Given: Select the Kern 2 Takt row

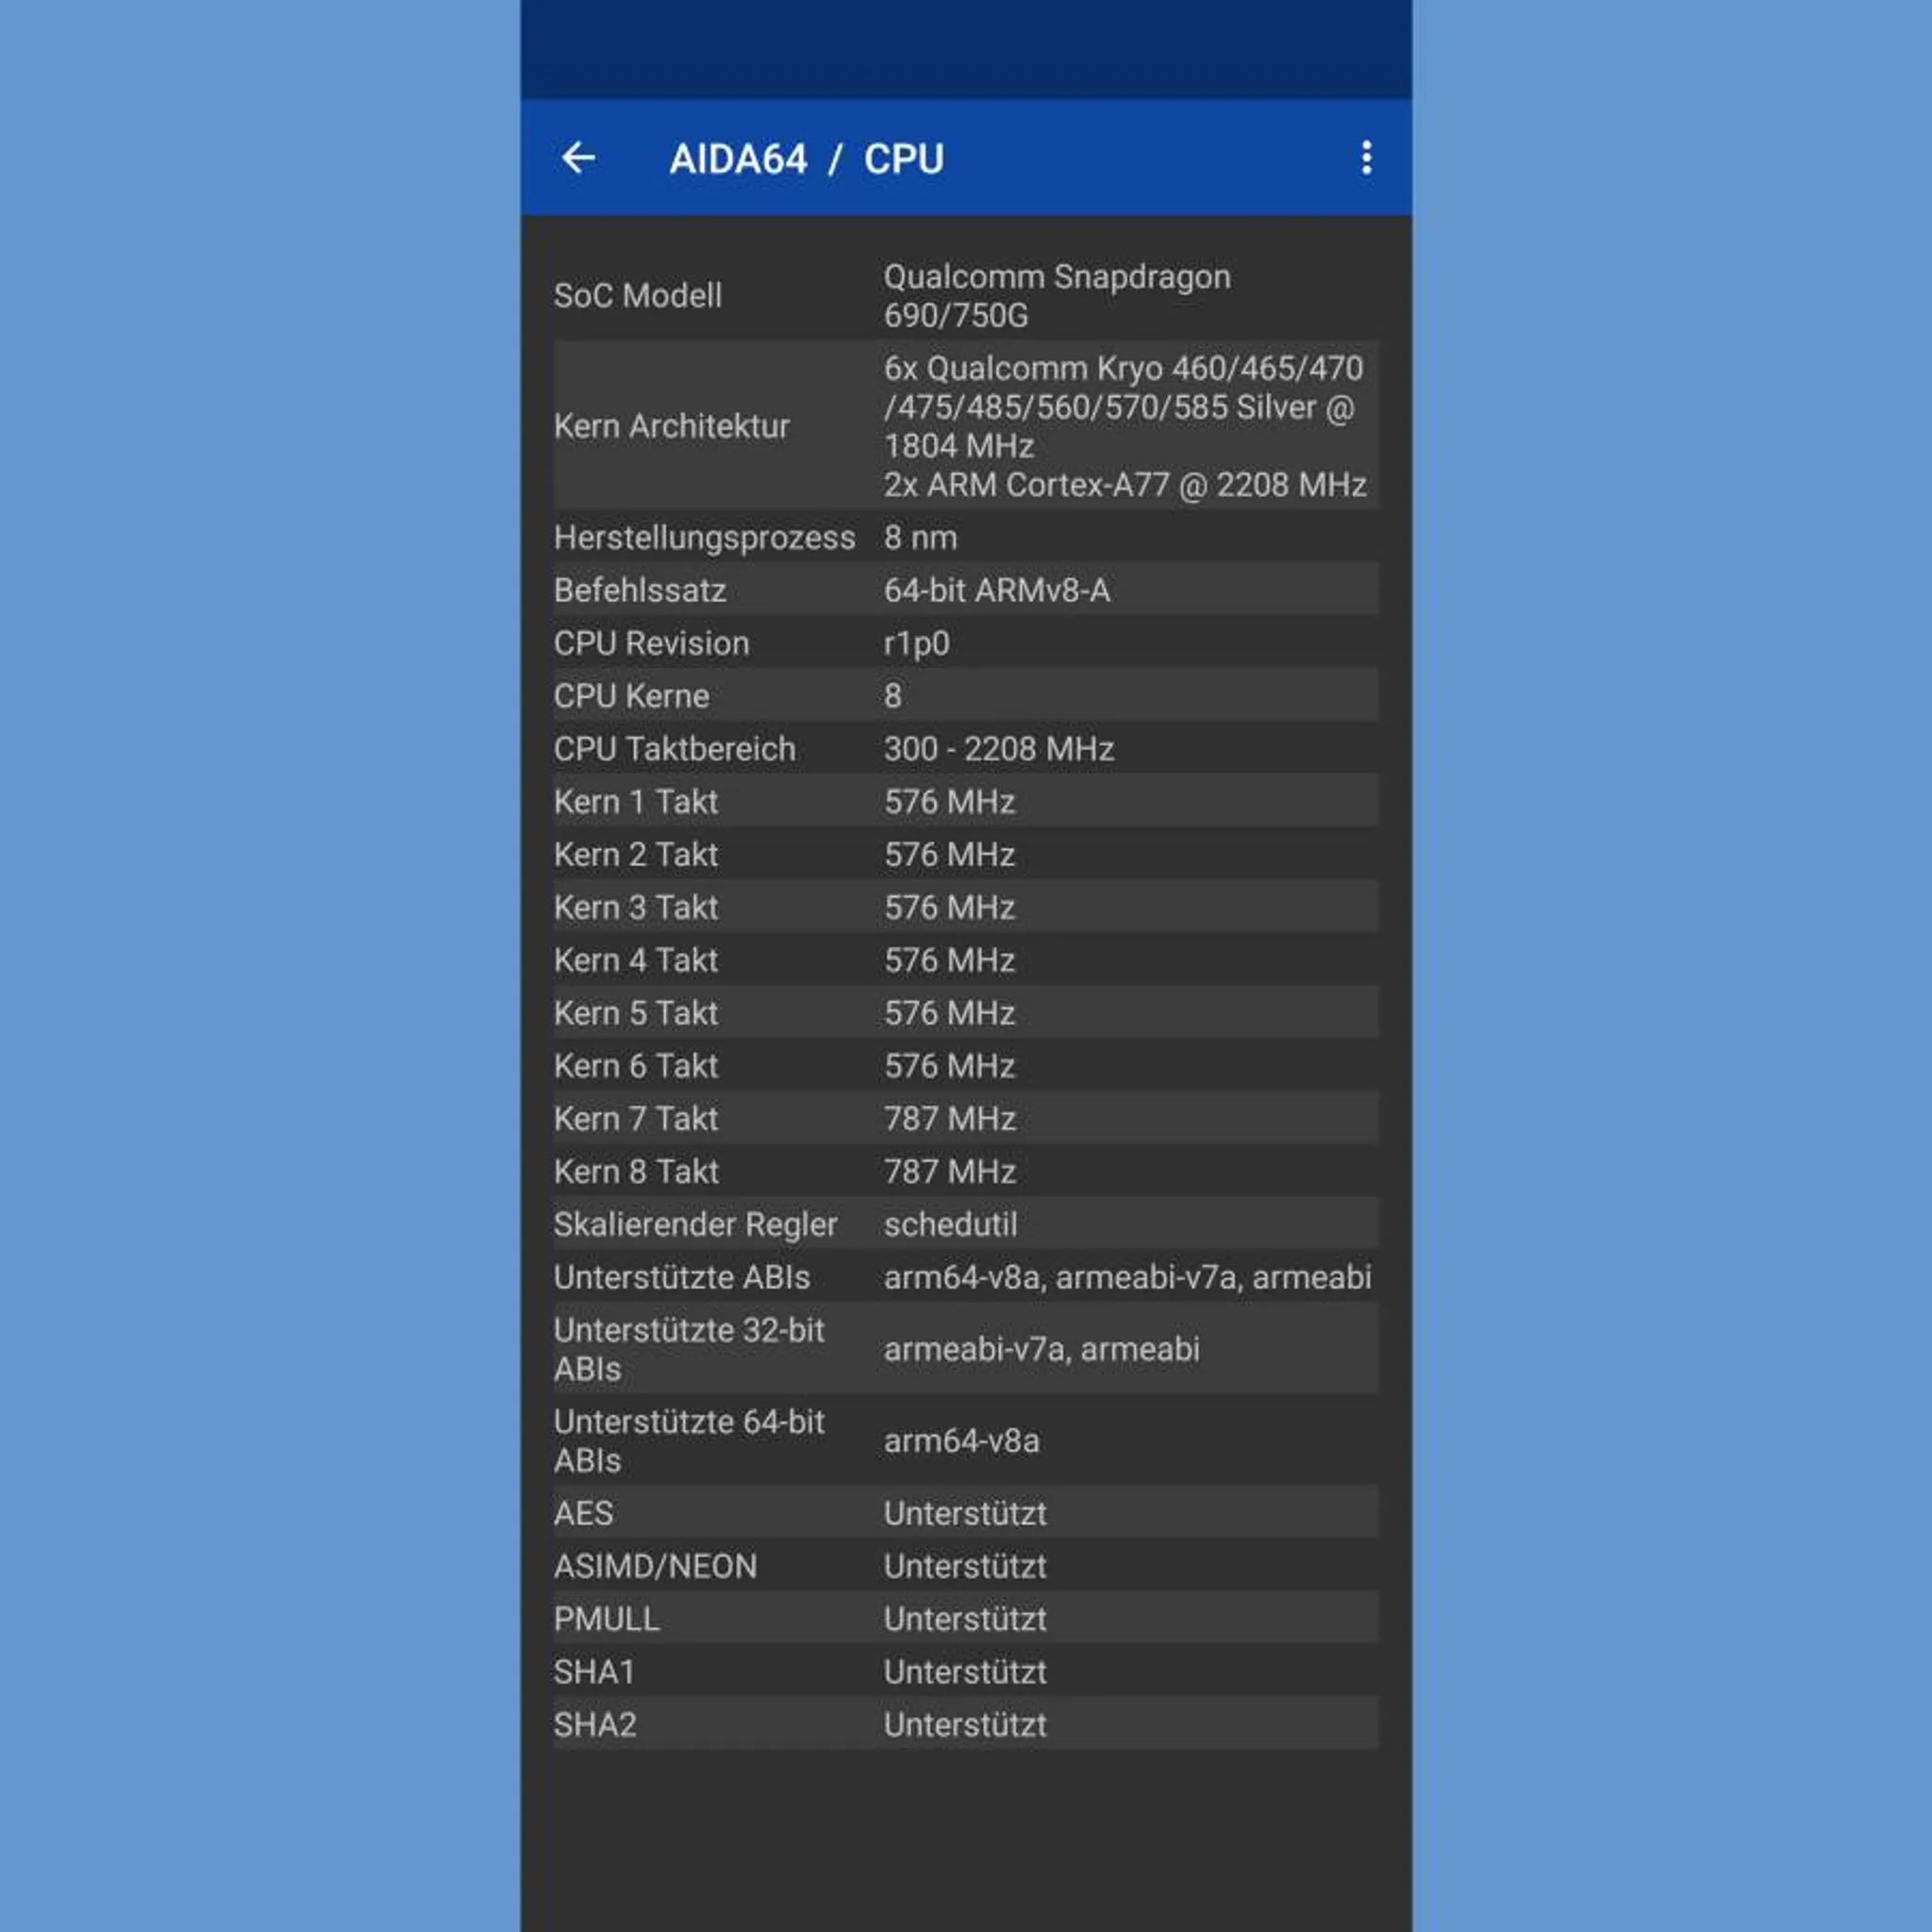Looking at the screenshot, I should [966, 855].
